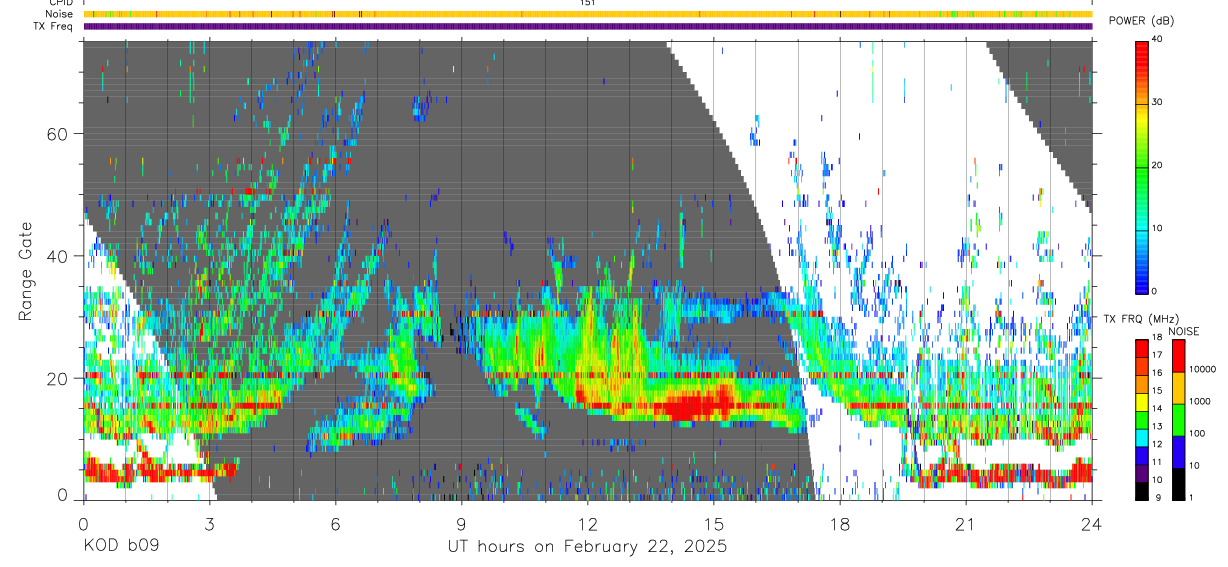
Task: Click the yellow Noise strip above the plot
Action: 587,14
